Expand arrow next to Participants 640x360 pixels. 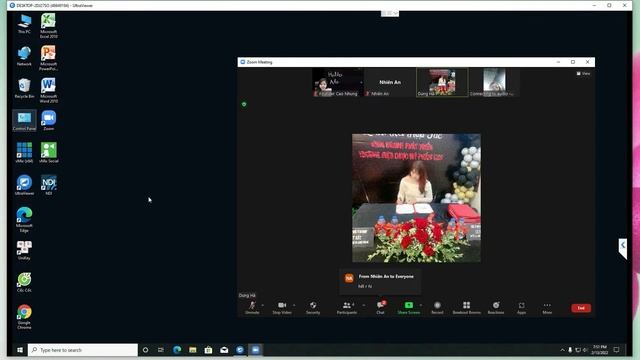click(x=364, y=305)
